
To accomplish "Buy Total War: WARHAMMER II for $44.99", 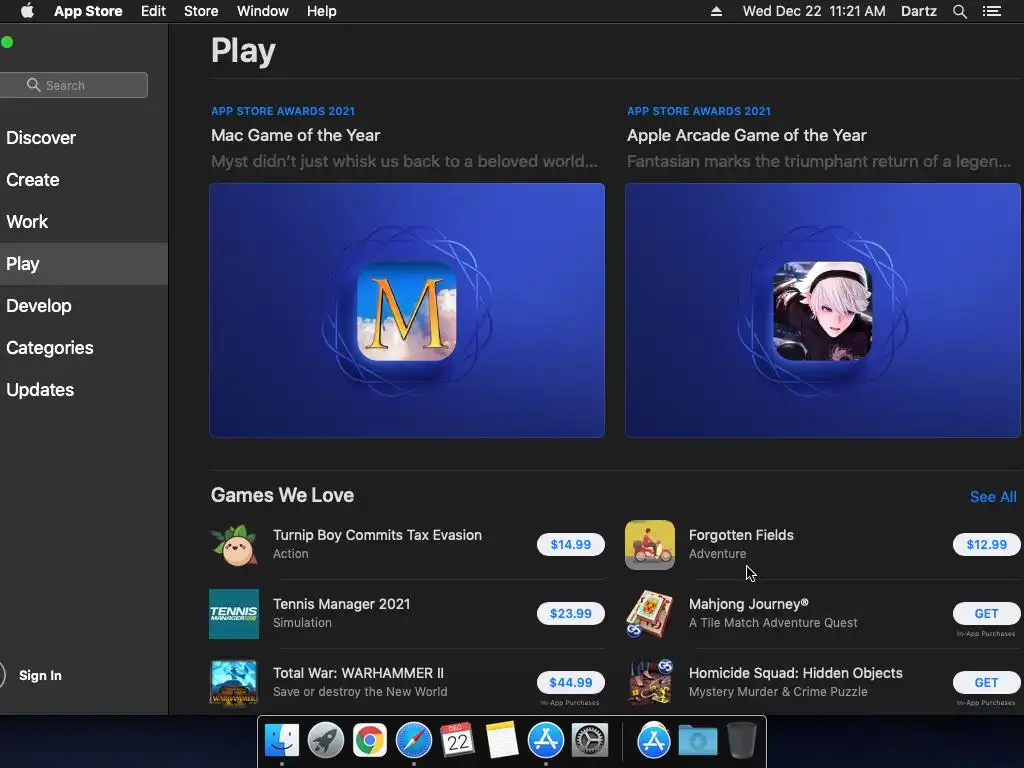I will click(571, 682).
